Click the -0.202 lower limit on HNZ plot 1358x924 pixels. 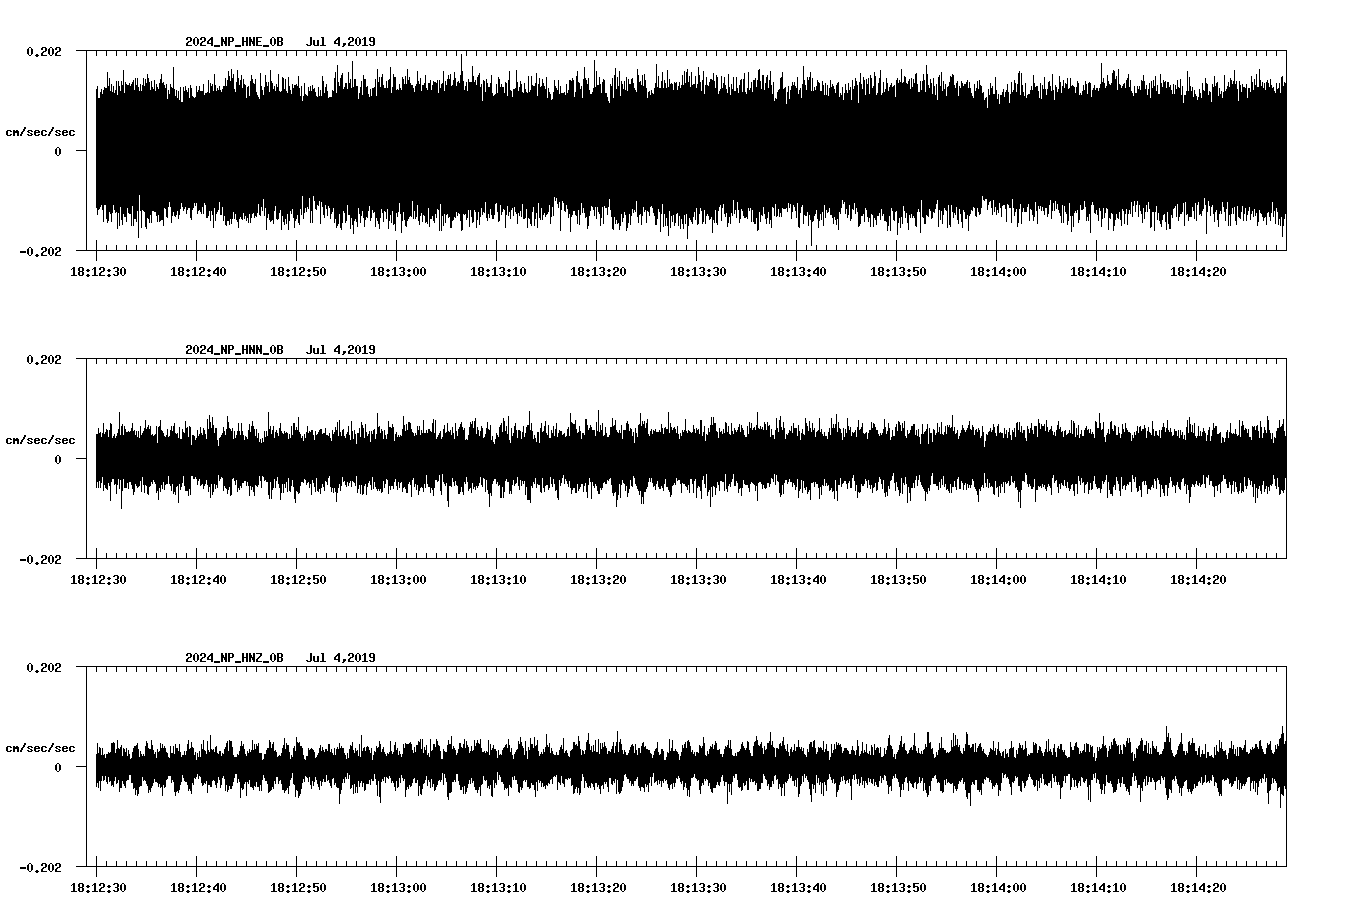tap(40, 867)
